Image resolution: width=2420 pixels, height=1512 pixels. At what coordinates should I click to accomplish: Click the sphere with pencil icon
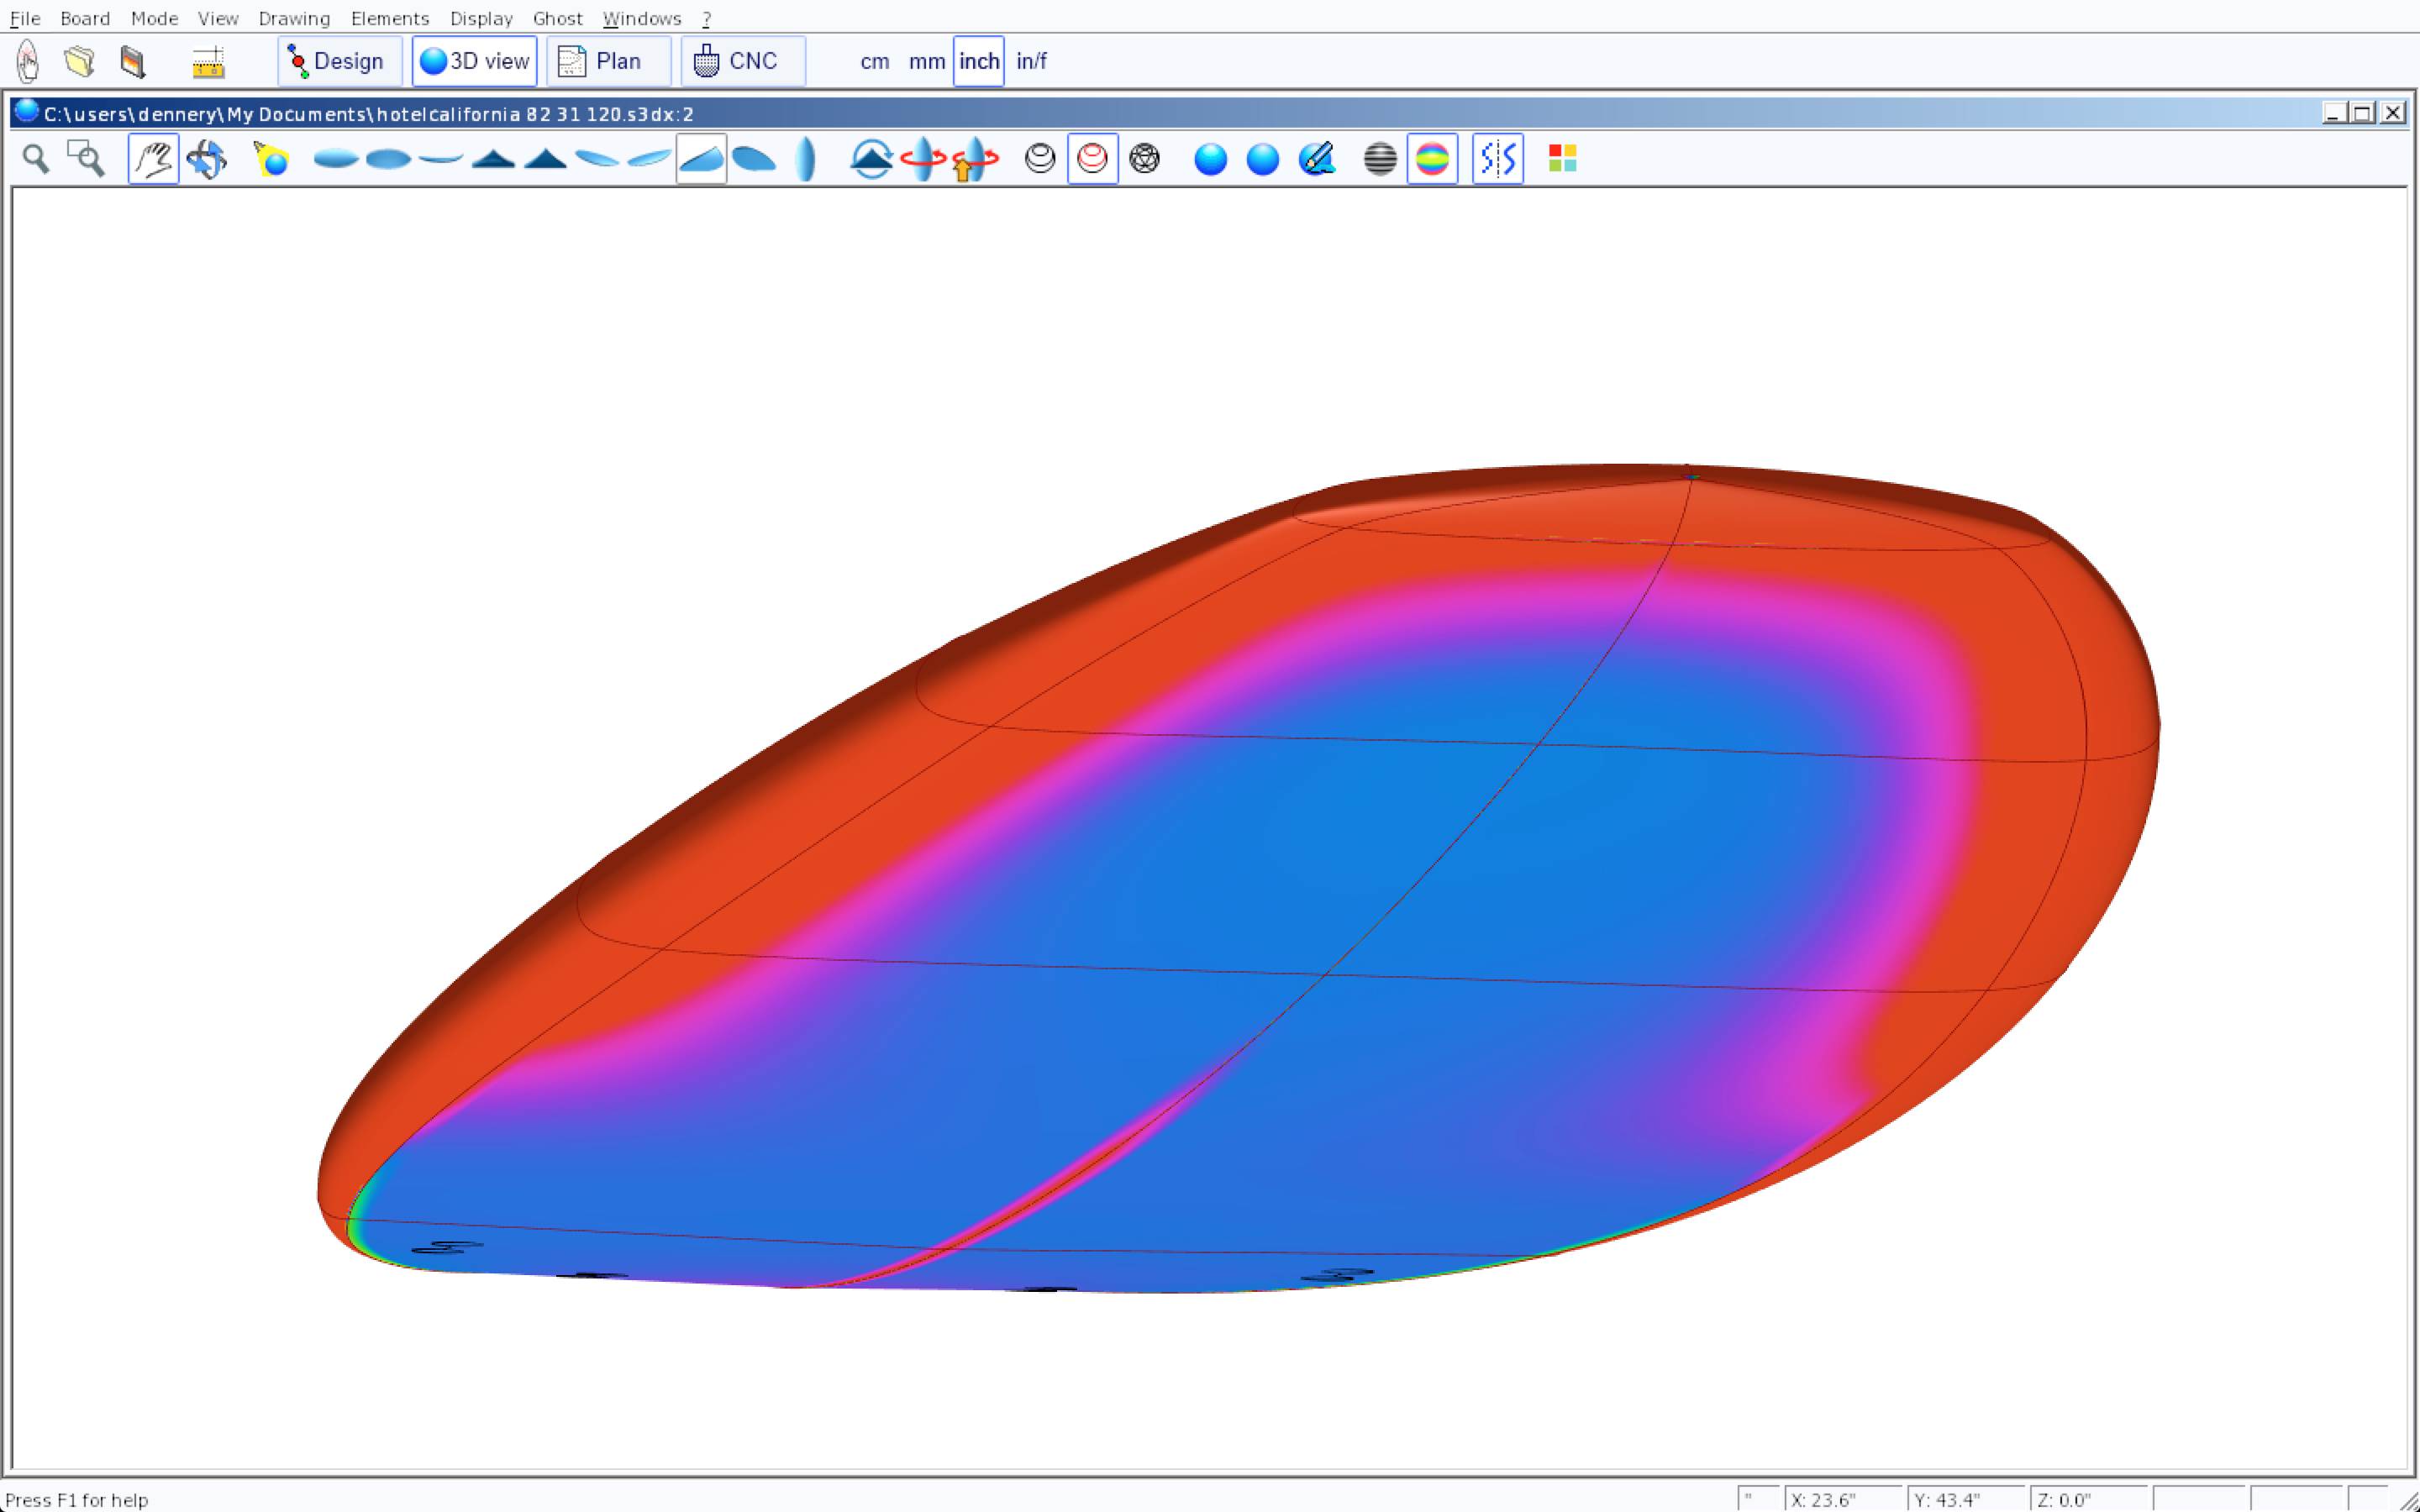(1317, 159)
